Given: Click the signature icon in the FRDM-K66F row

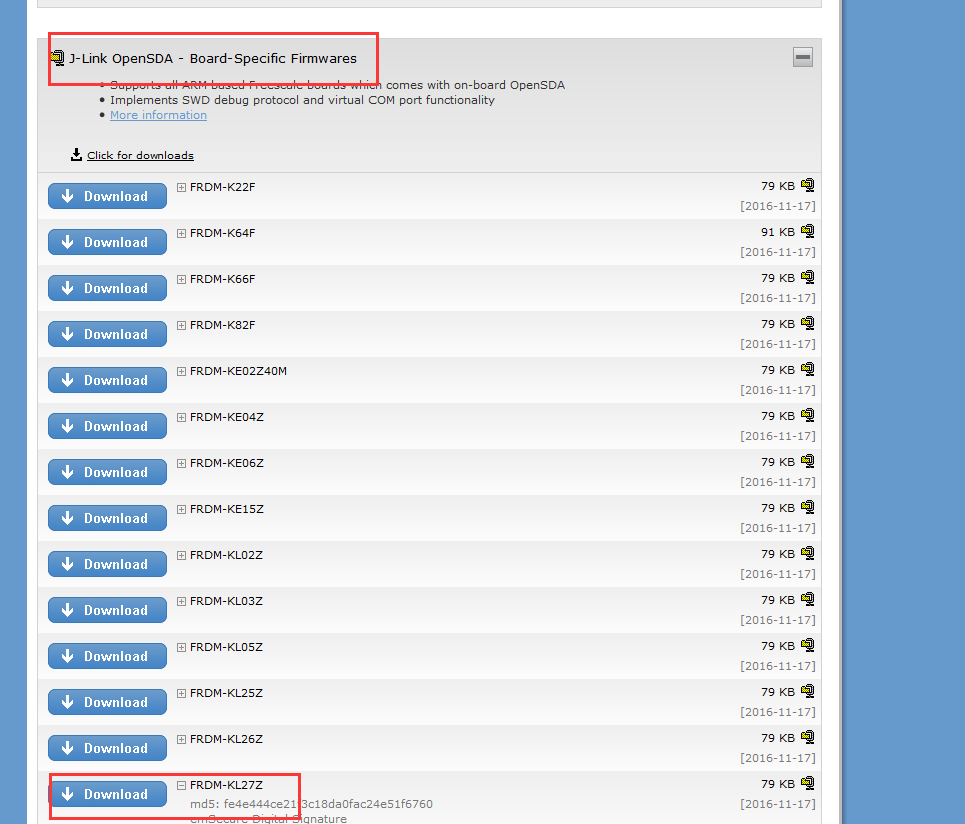Looking at the screenshot, I should click(807, 277).
